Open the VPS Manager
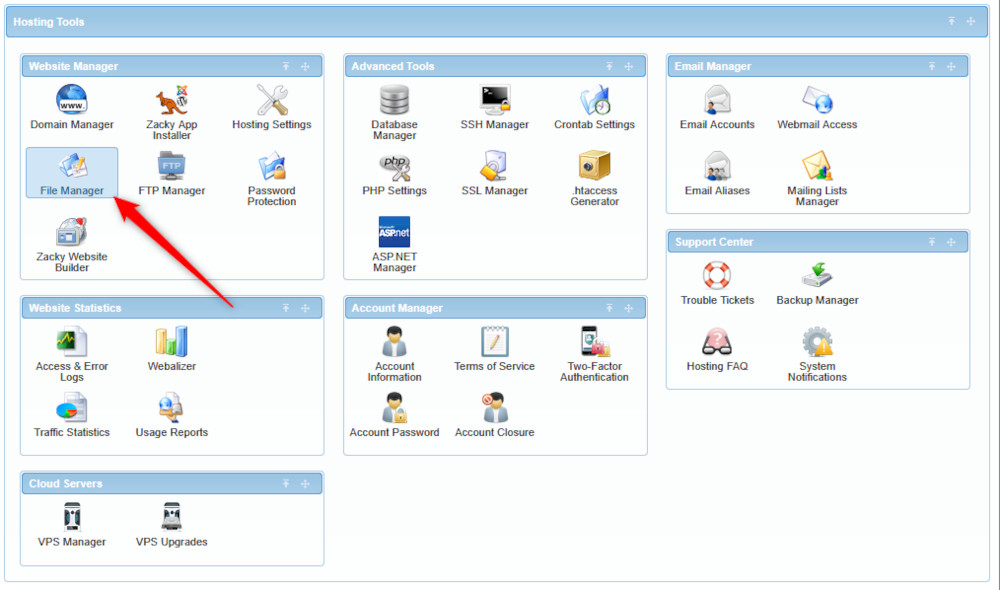Viewport: 1000px width, 590px height. click(71, 518)
